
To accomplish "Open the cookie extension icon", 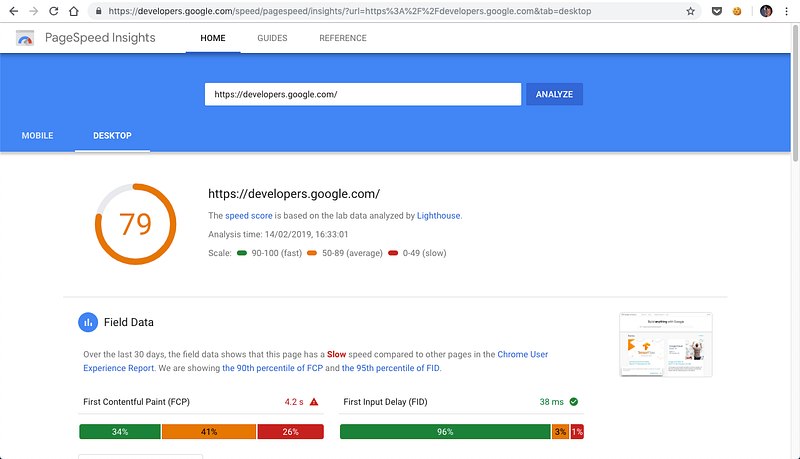I will (737, 11).
